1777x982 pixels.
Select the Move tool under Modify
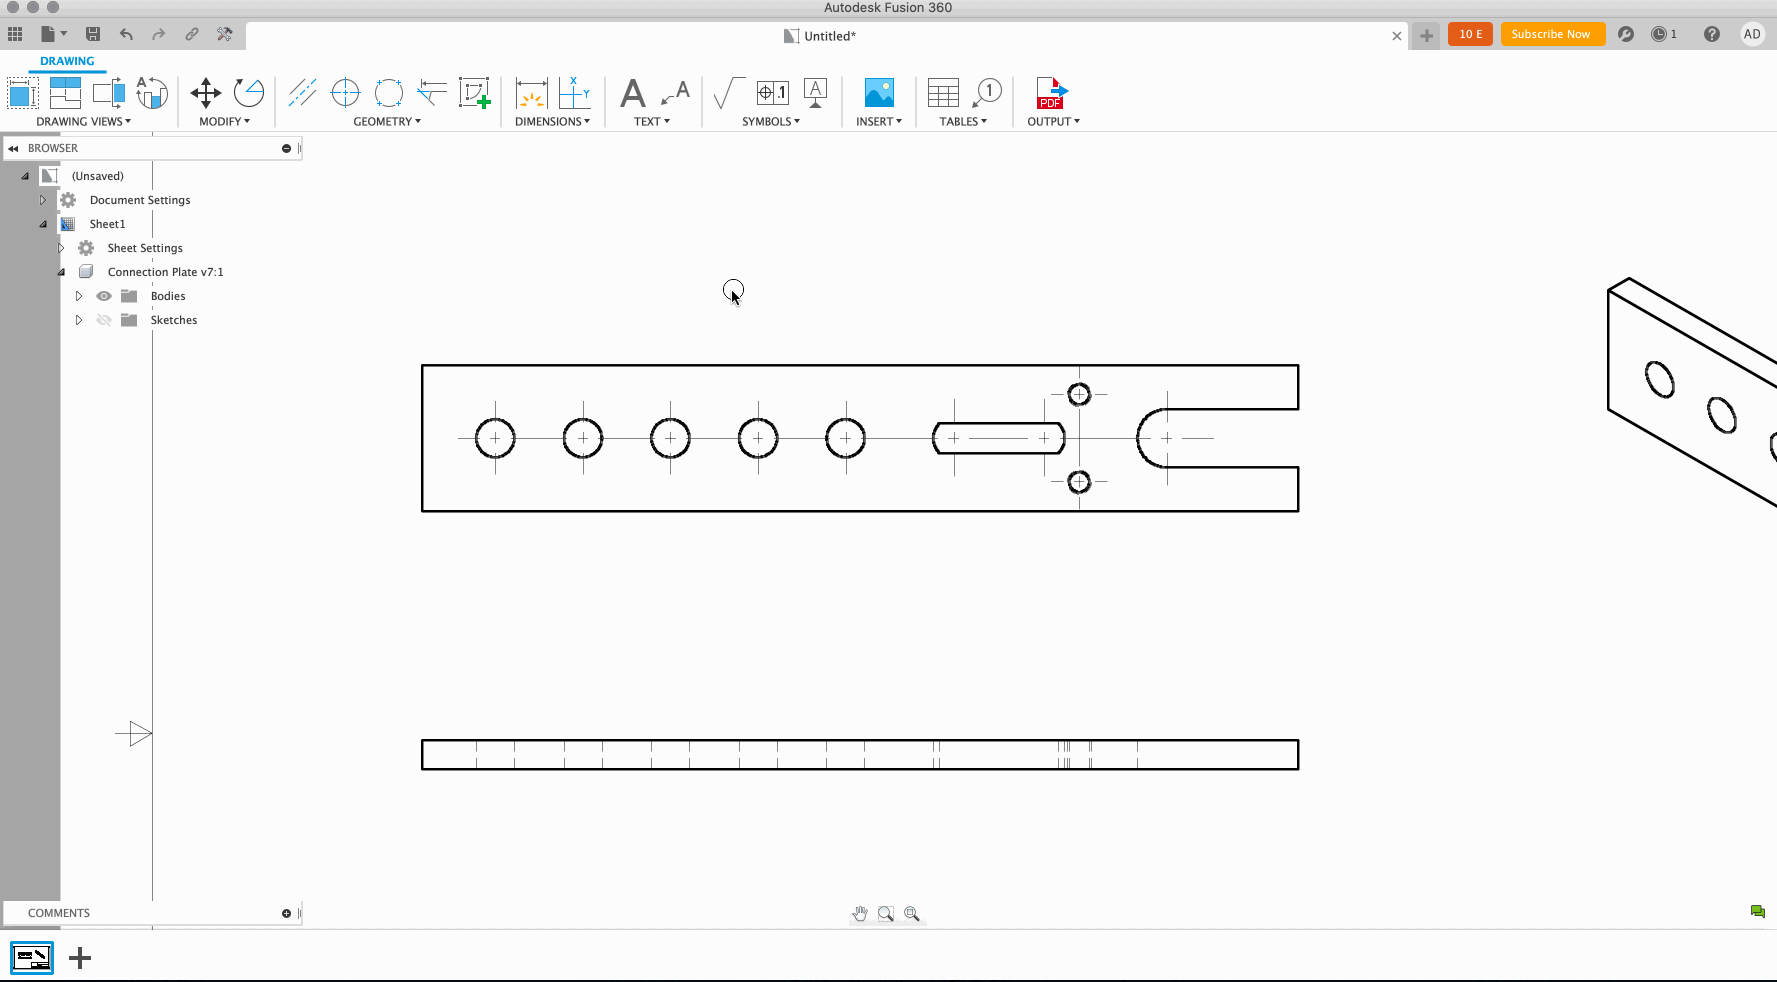[x=205, y=93]
